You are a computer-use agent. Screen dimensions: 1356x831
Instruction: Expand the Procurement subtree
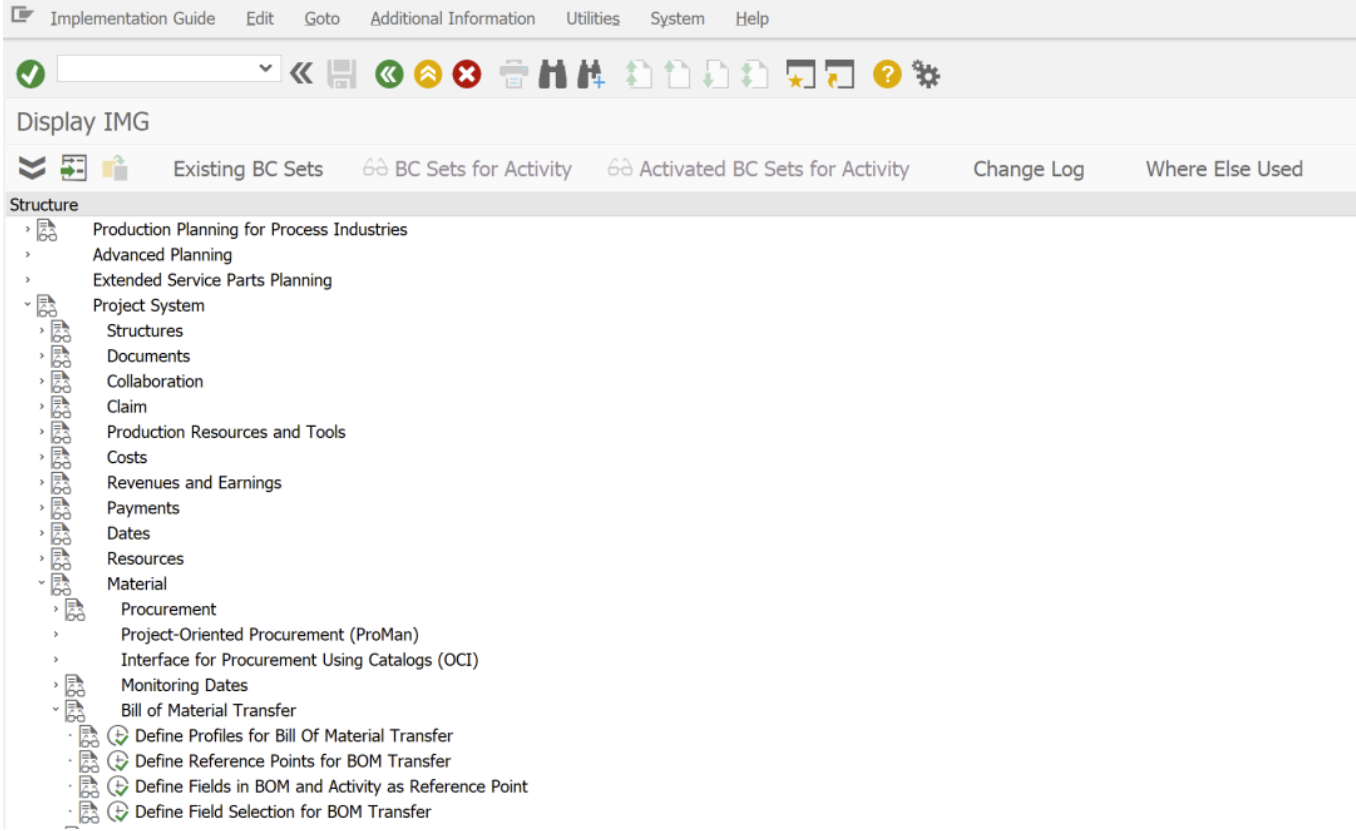(54, 608)
